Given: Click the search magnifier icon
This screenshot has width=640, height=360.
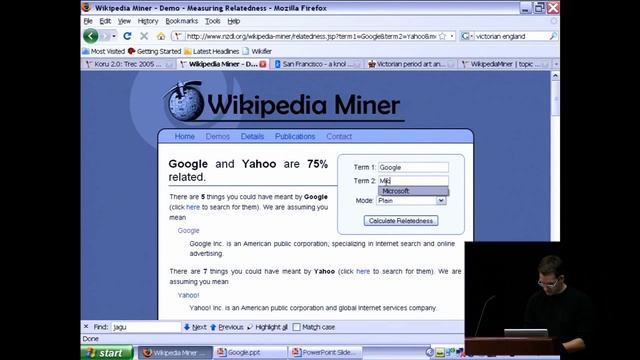Looking at the screenshot, I should 553,36.
